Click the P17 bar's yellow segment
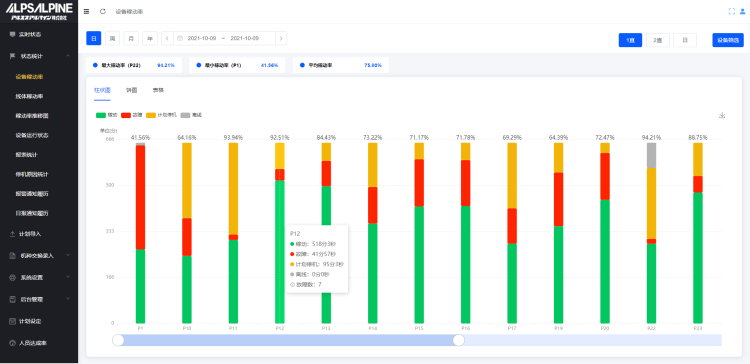Screen dimensions: 750x364 click(x=512, y=176)
